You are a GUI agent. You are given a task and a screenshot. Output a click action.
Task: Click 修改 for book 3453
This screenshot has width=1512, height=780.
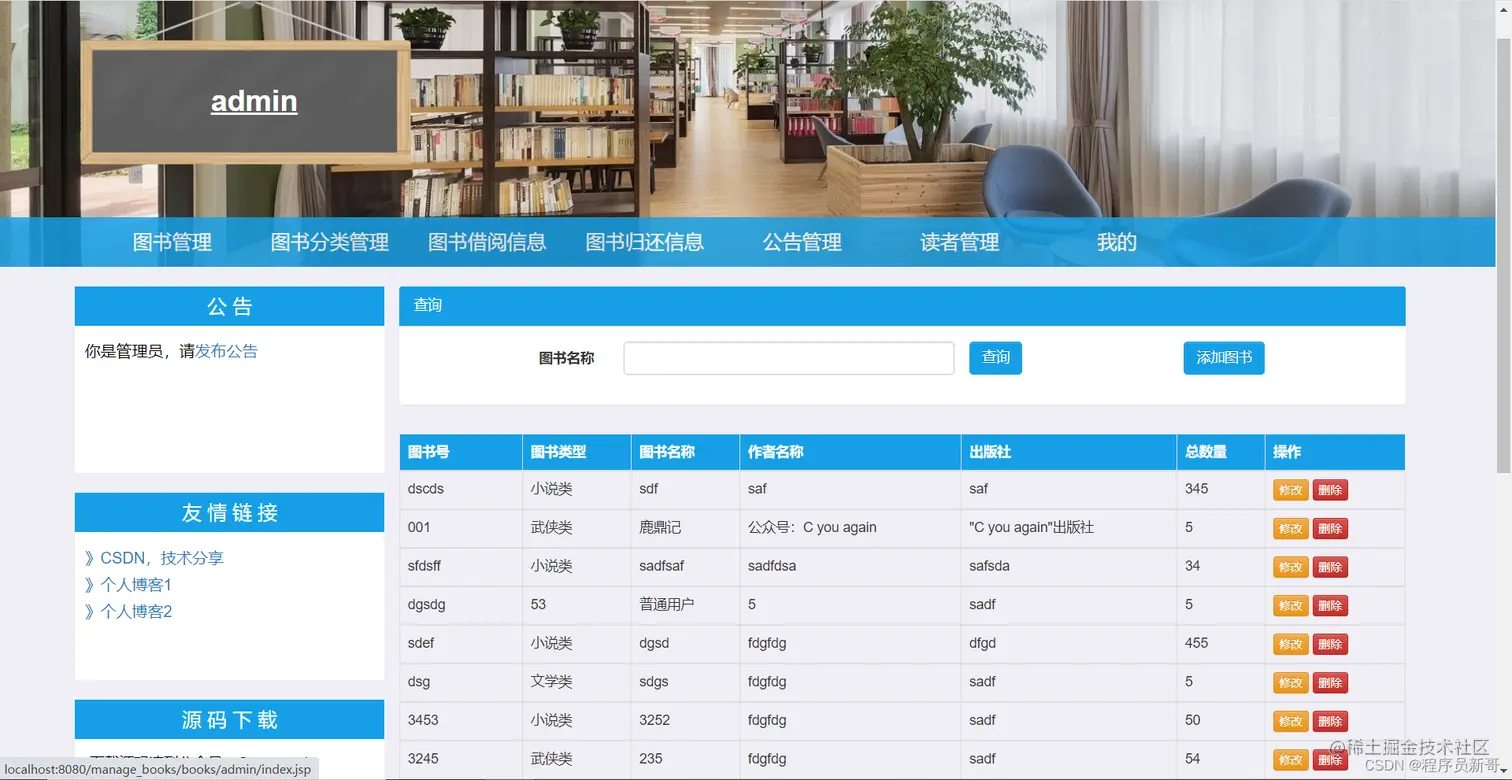point(1290,721)
